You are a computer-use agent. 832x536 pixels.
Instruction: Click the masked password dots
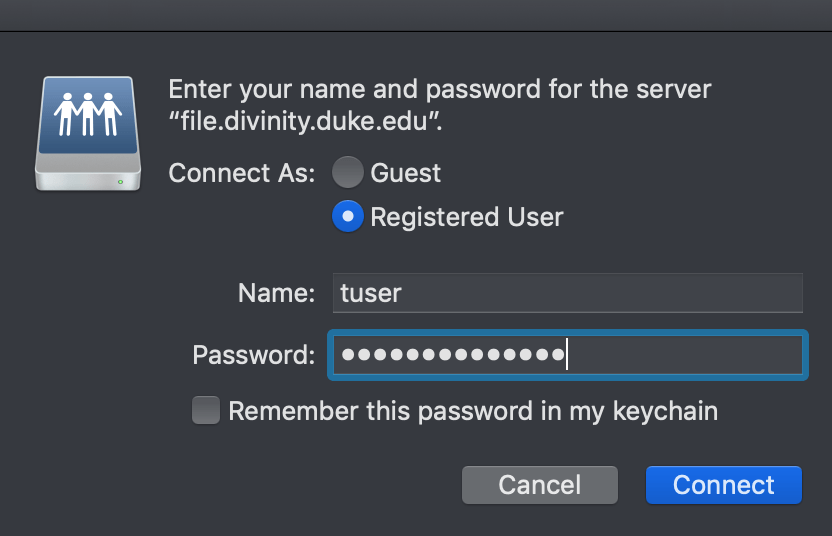point(451,355)
